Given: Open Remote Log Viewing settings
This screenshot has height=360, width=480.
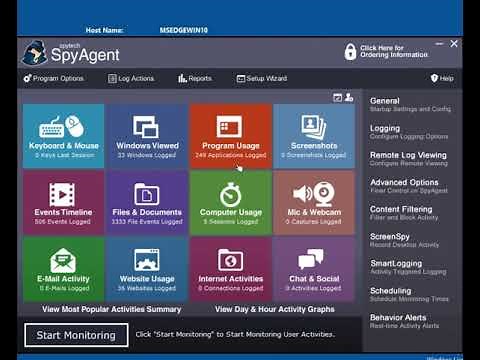Looking at the screenshot, I should tap(409, 159).
